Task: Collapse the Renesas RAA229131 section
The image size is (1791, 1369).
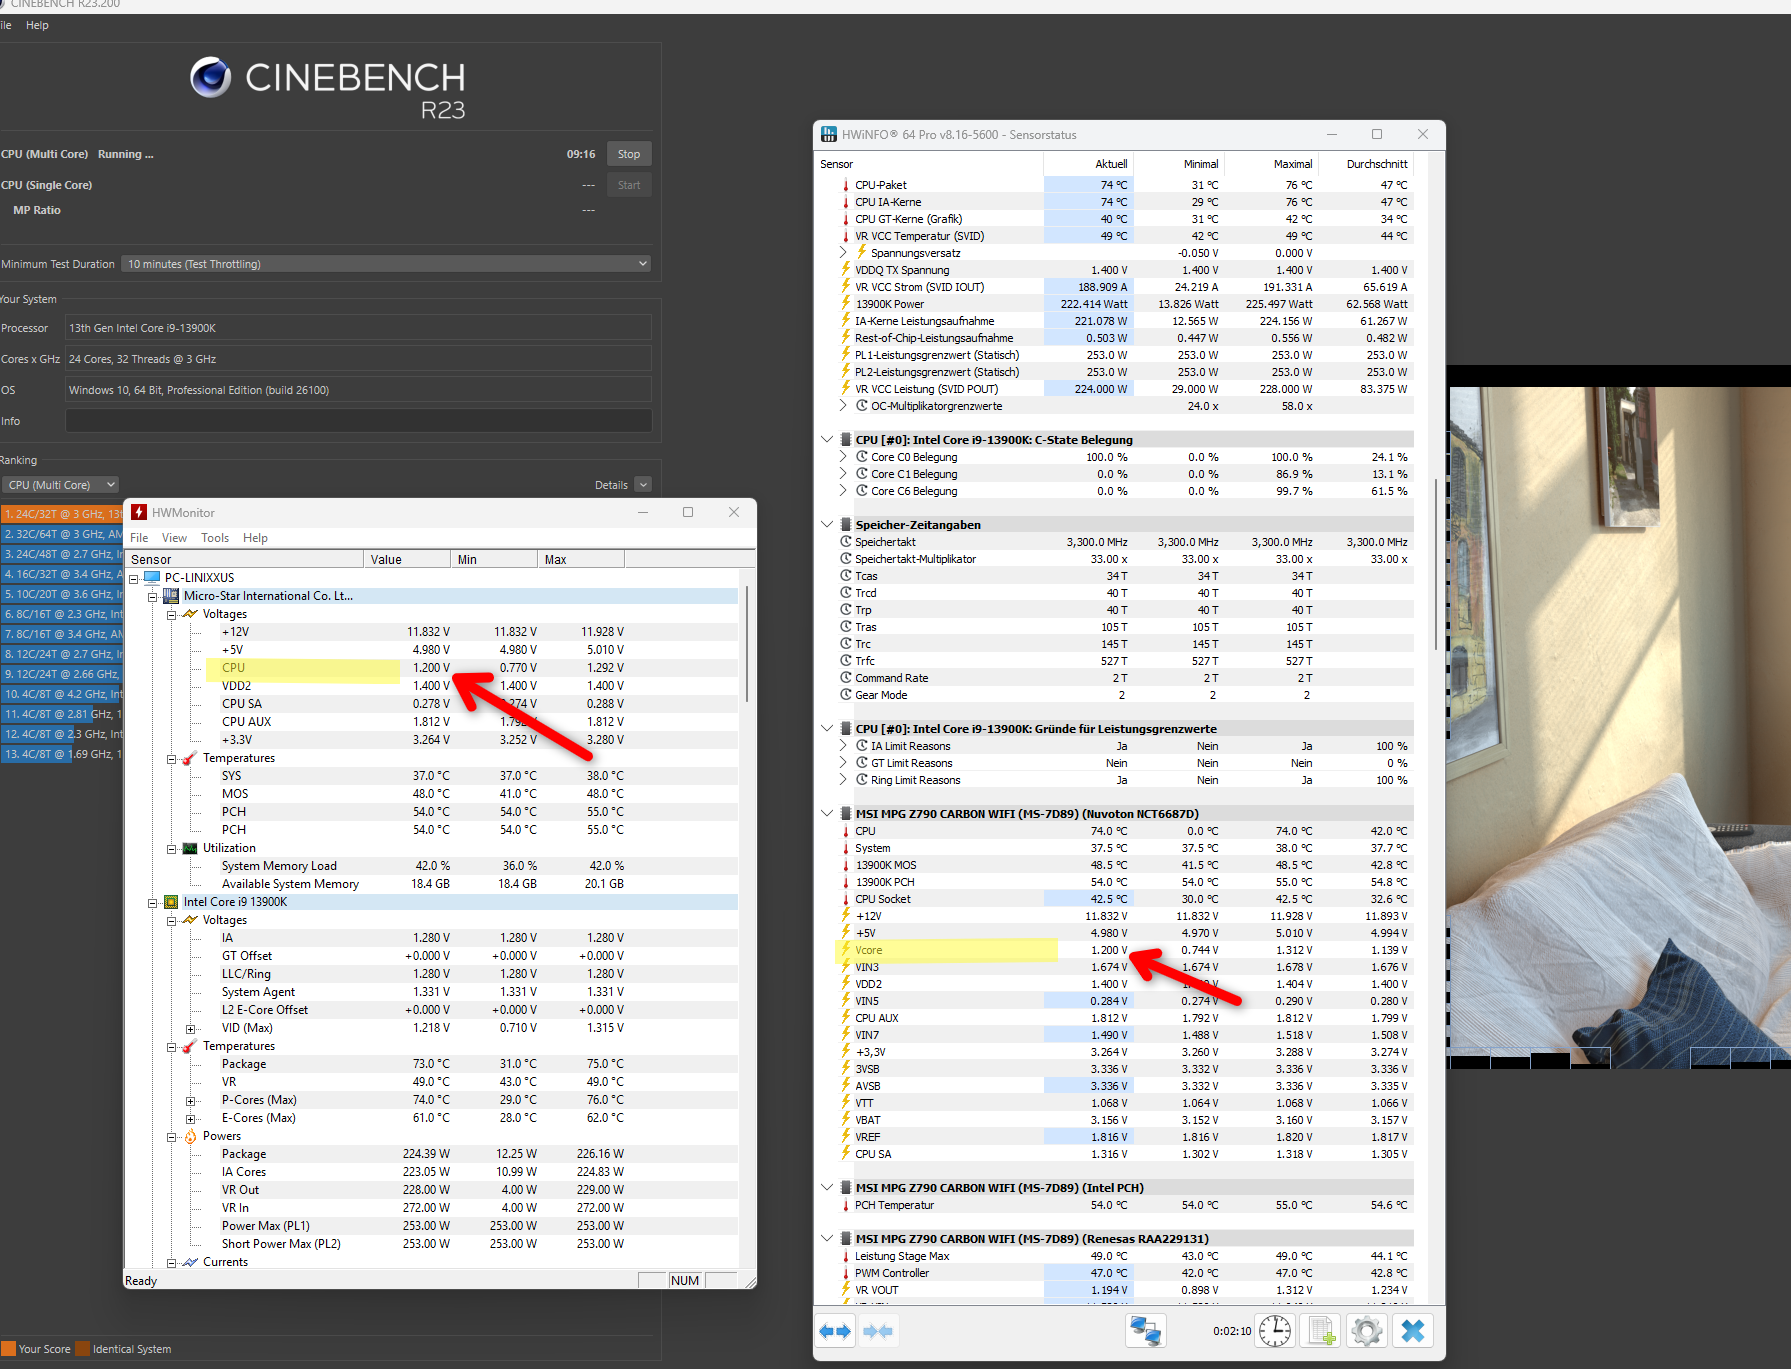Action: point(827,1238)
